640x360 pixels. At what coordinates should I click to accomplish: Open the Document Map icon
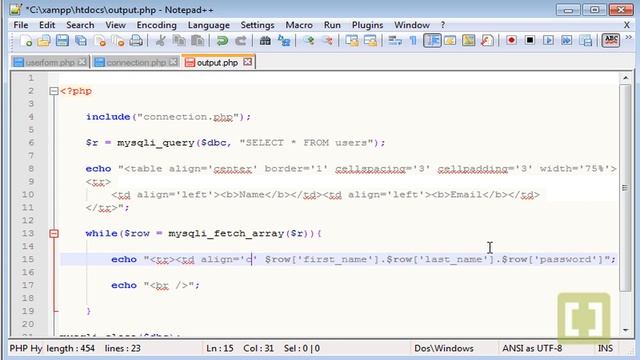click(x=469, y=40)
